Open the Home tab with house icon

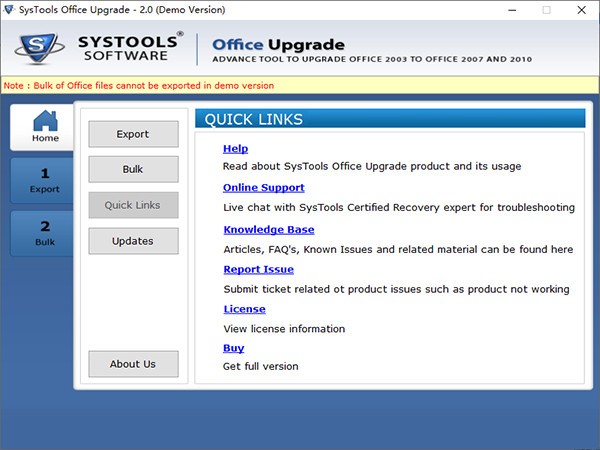tap(43, 127)
